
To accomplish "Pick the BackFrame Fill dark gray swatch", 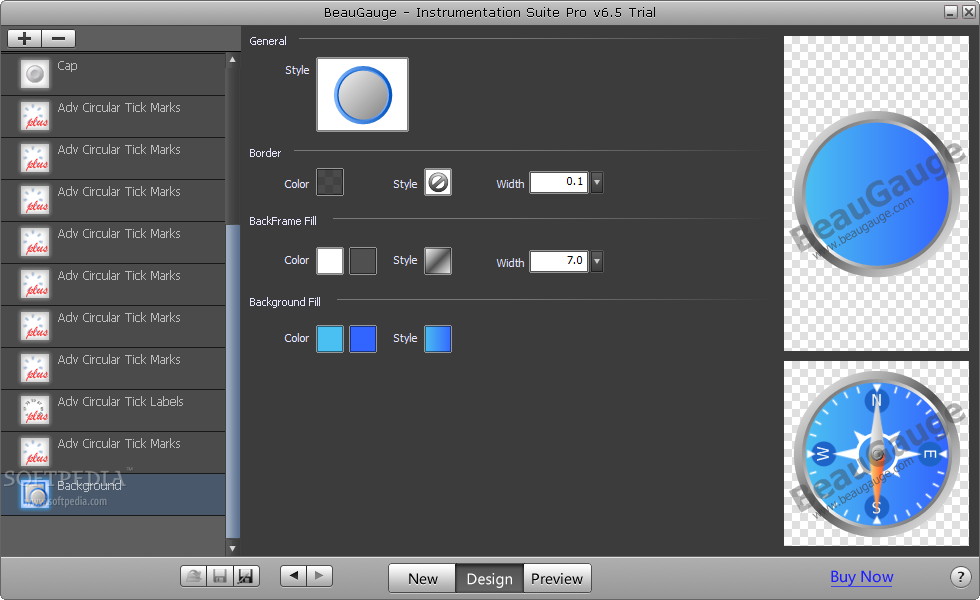I will coord(363,261).
